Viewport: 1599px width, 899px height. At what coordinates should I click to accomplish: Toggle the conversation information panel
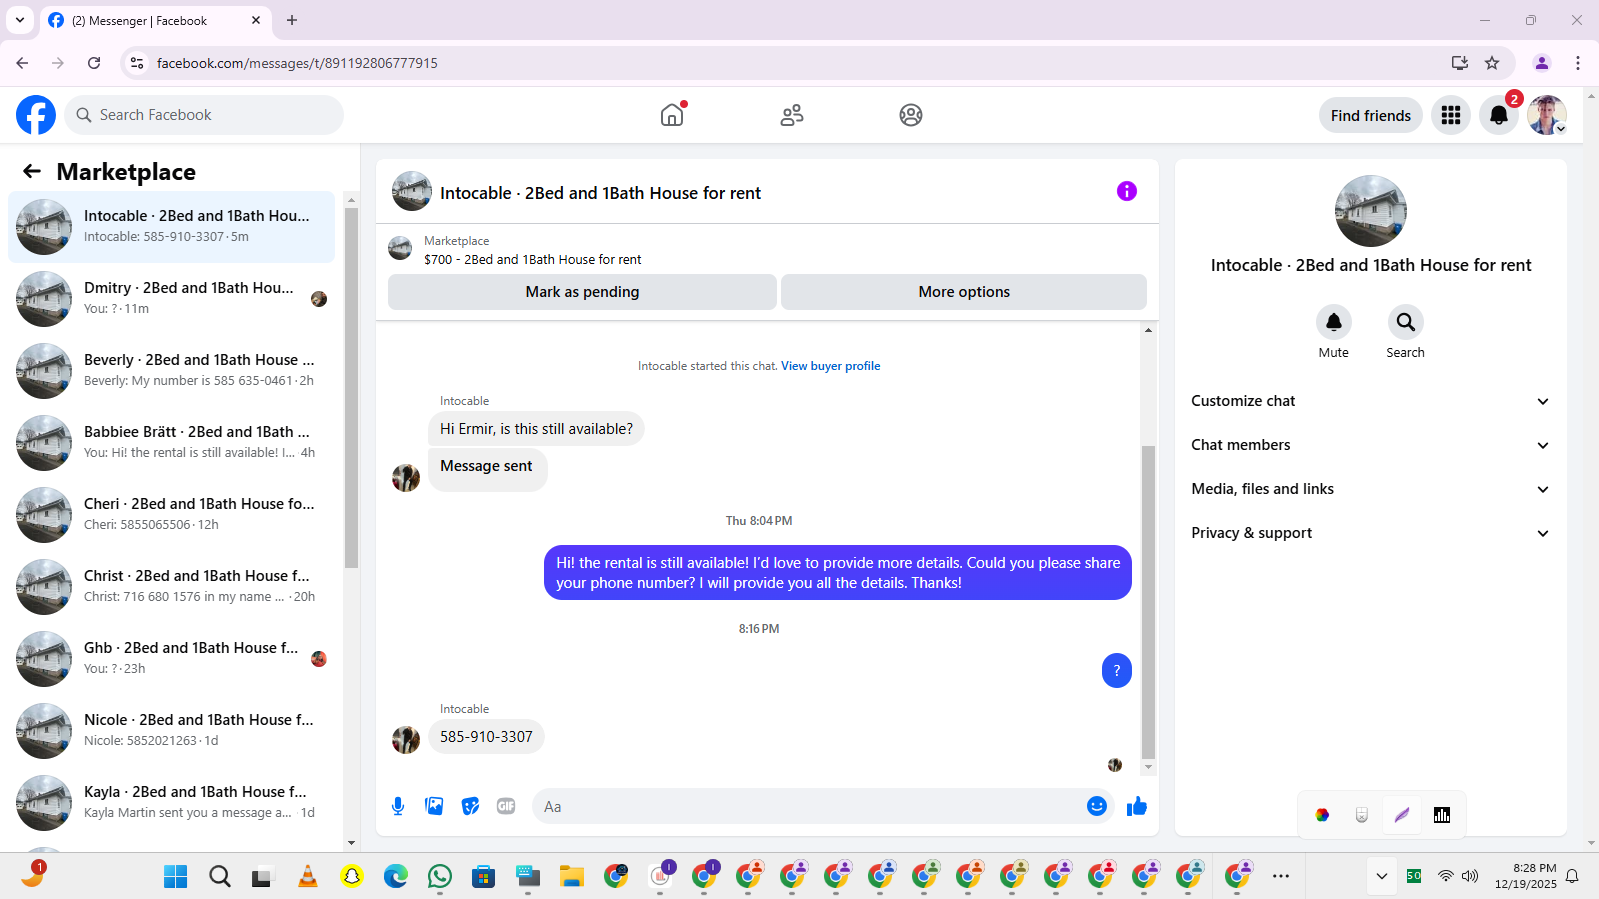point(1127,191)
